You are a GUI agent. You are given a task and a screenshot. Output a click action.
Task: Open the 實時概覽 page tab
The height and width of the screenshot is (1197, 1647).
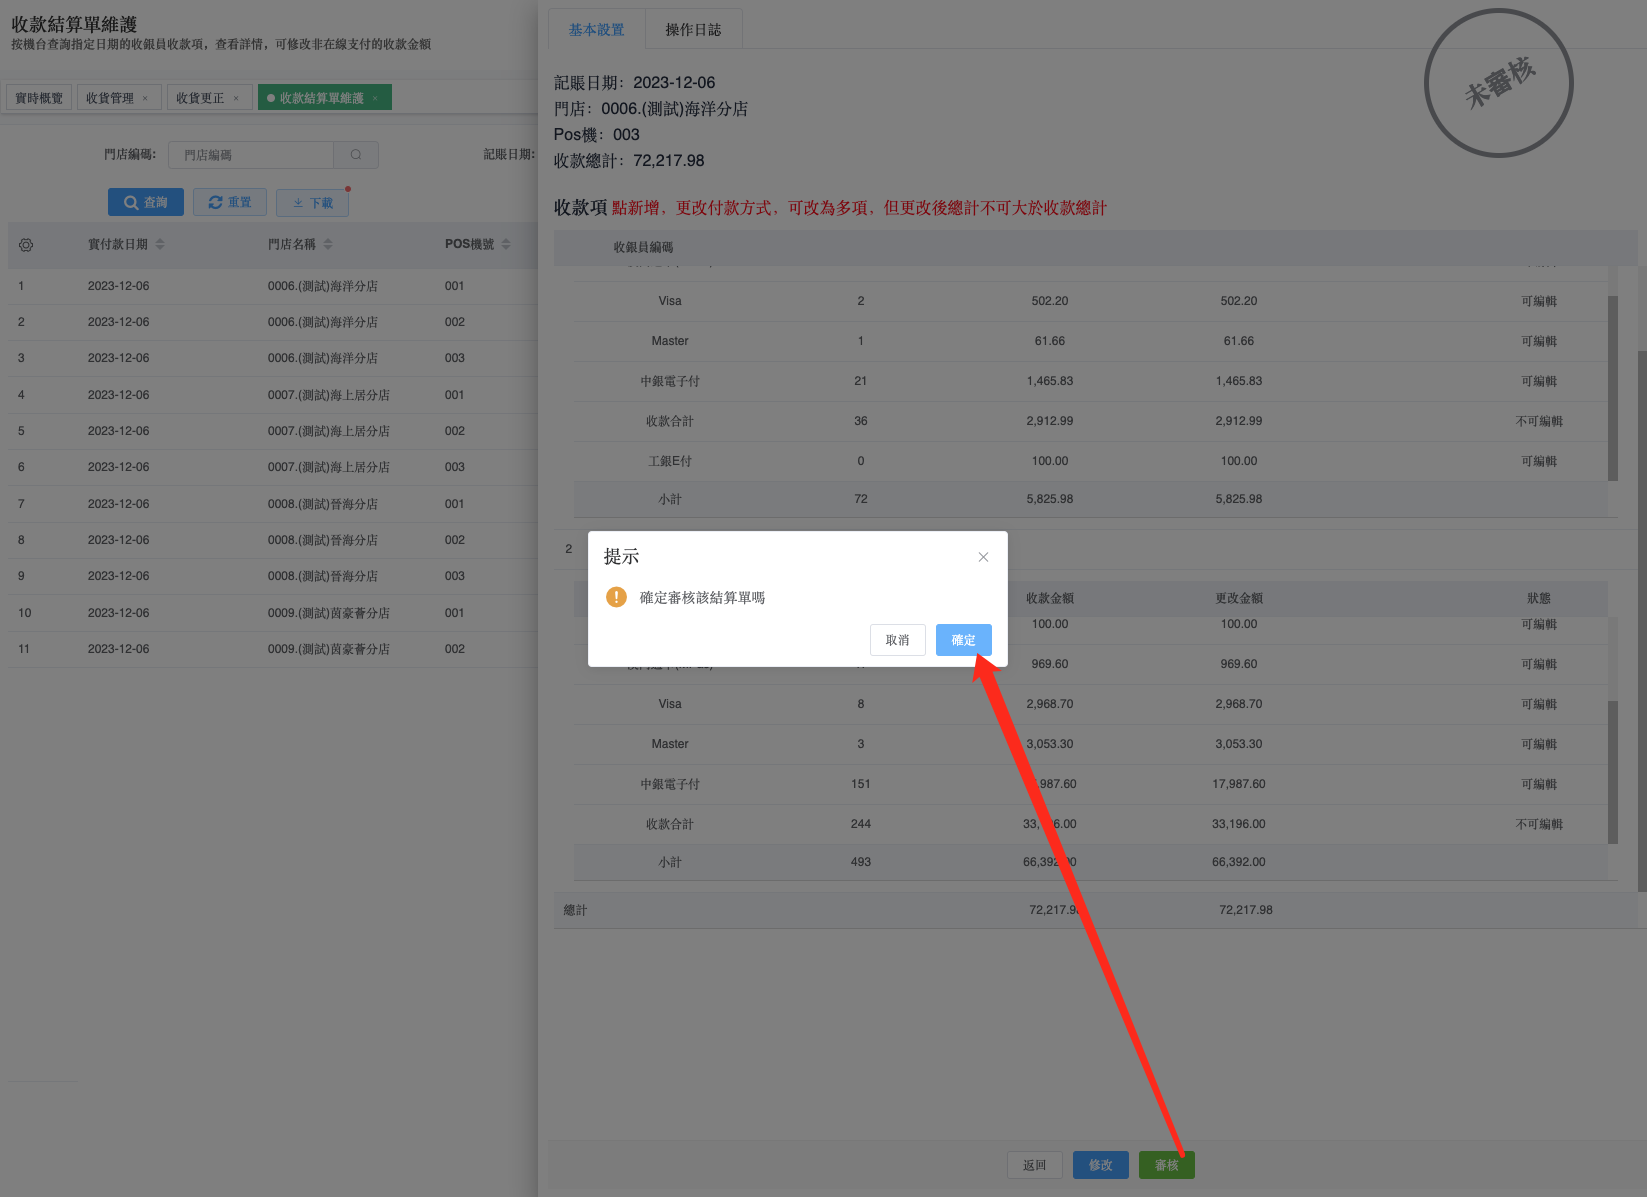tap(39, 98)
